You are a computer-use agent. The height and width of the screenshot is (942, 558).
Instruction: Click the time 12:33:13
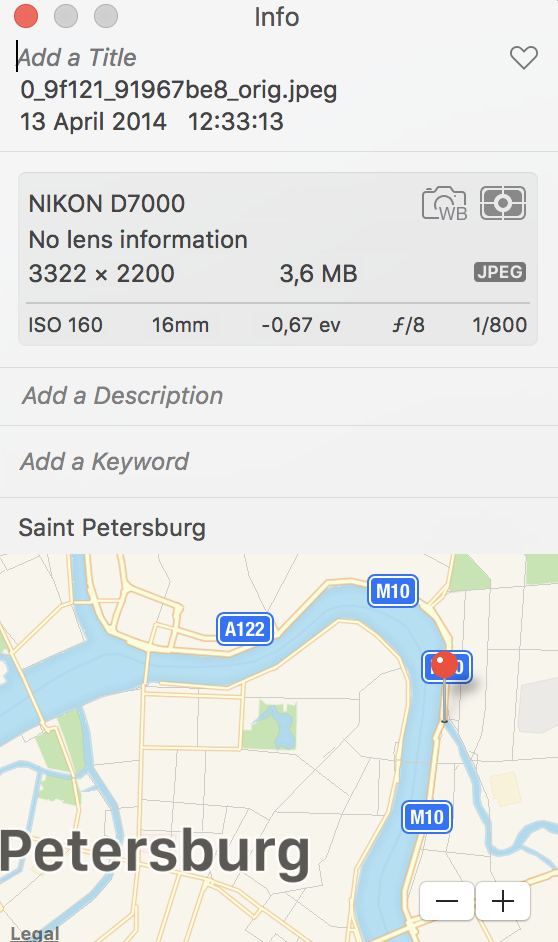[x=235, y=122]
